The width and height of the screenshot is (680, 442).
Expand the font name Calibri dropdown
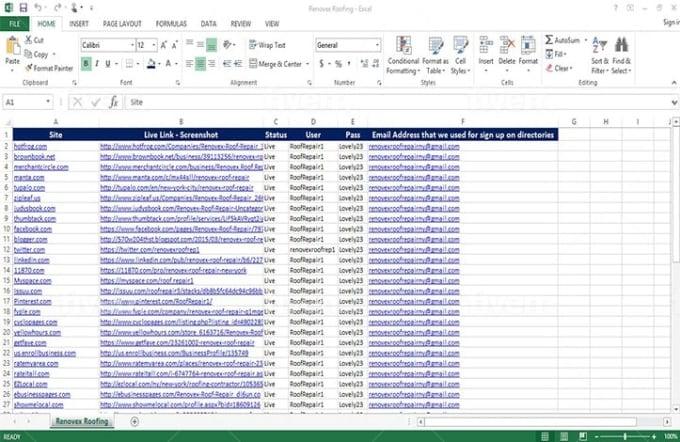(x=132, y=45)
